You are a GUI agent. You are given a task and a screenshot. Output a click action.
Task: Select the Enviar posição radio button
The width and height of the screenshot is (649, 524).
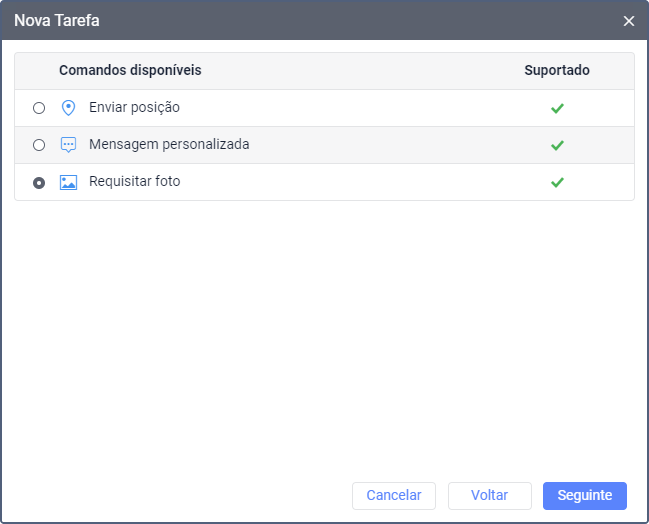tap(39, 108)
